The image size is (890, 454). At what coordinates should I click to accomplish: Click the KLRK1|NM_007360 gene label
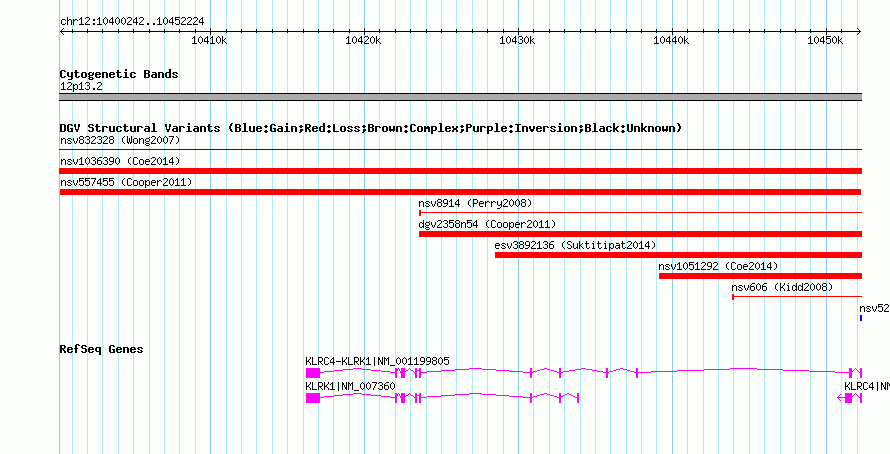pos(350,386)
